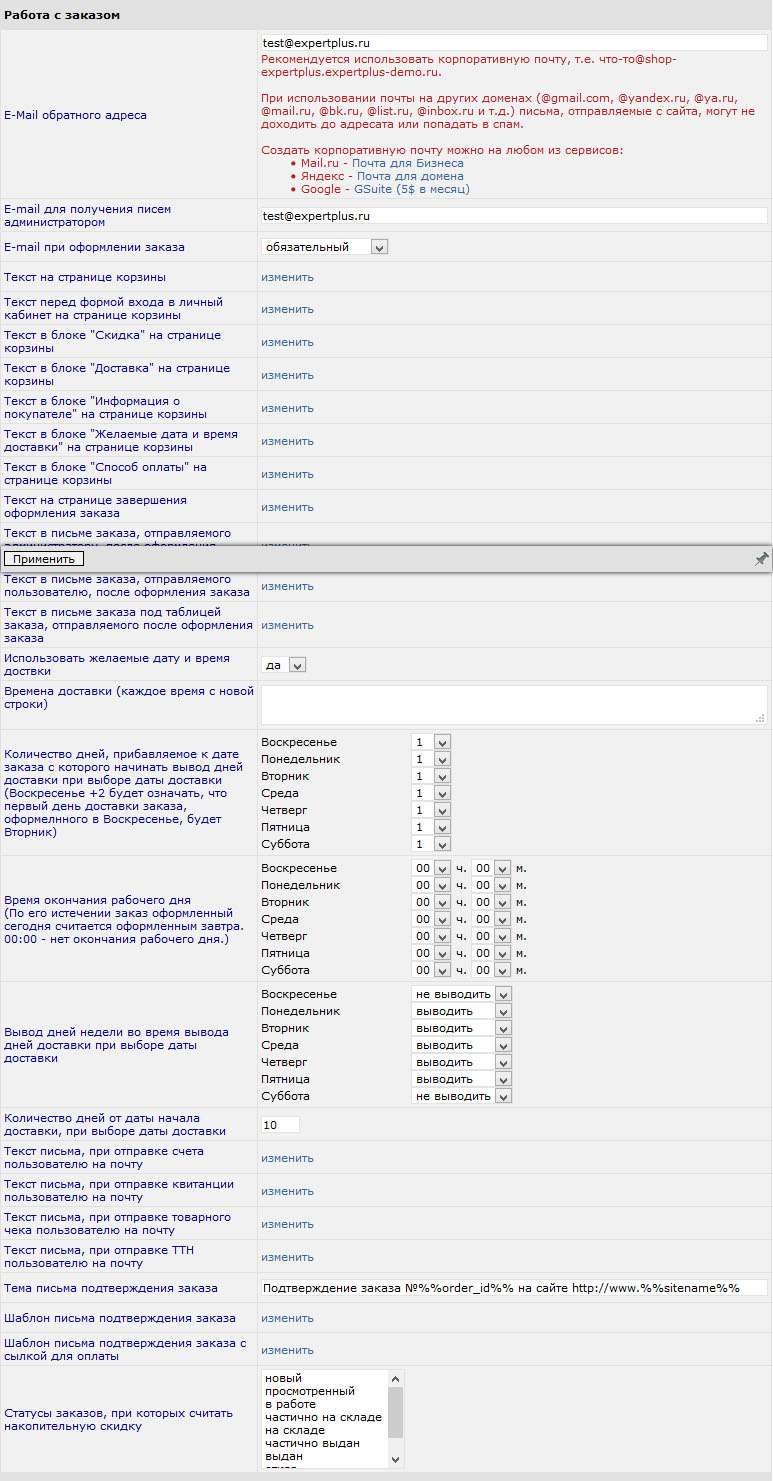The image size is (773, 1481).
Task: Open the days-added dropdown for Среда
Action: (x=432, y=793)
